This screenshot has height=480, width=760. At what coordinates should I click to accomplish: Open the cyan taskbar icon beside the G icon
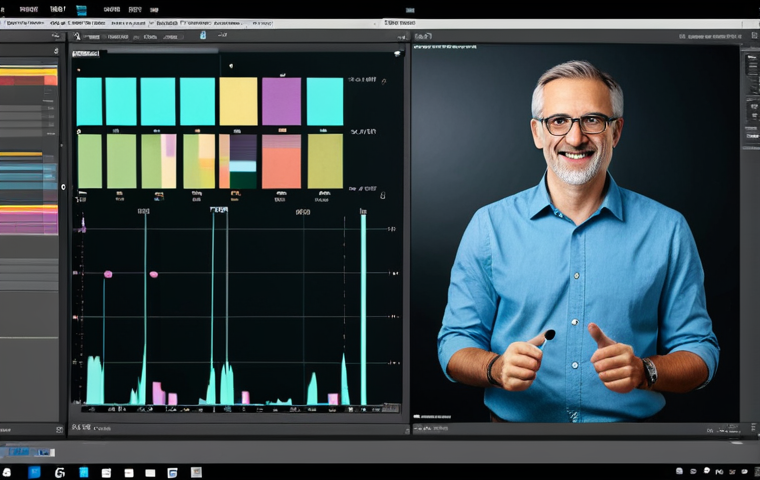coord(83,472)
